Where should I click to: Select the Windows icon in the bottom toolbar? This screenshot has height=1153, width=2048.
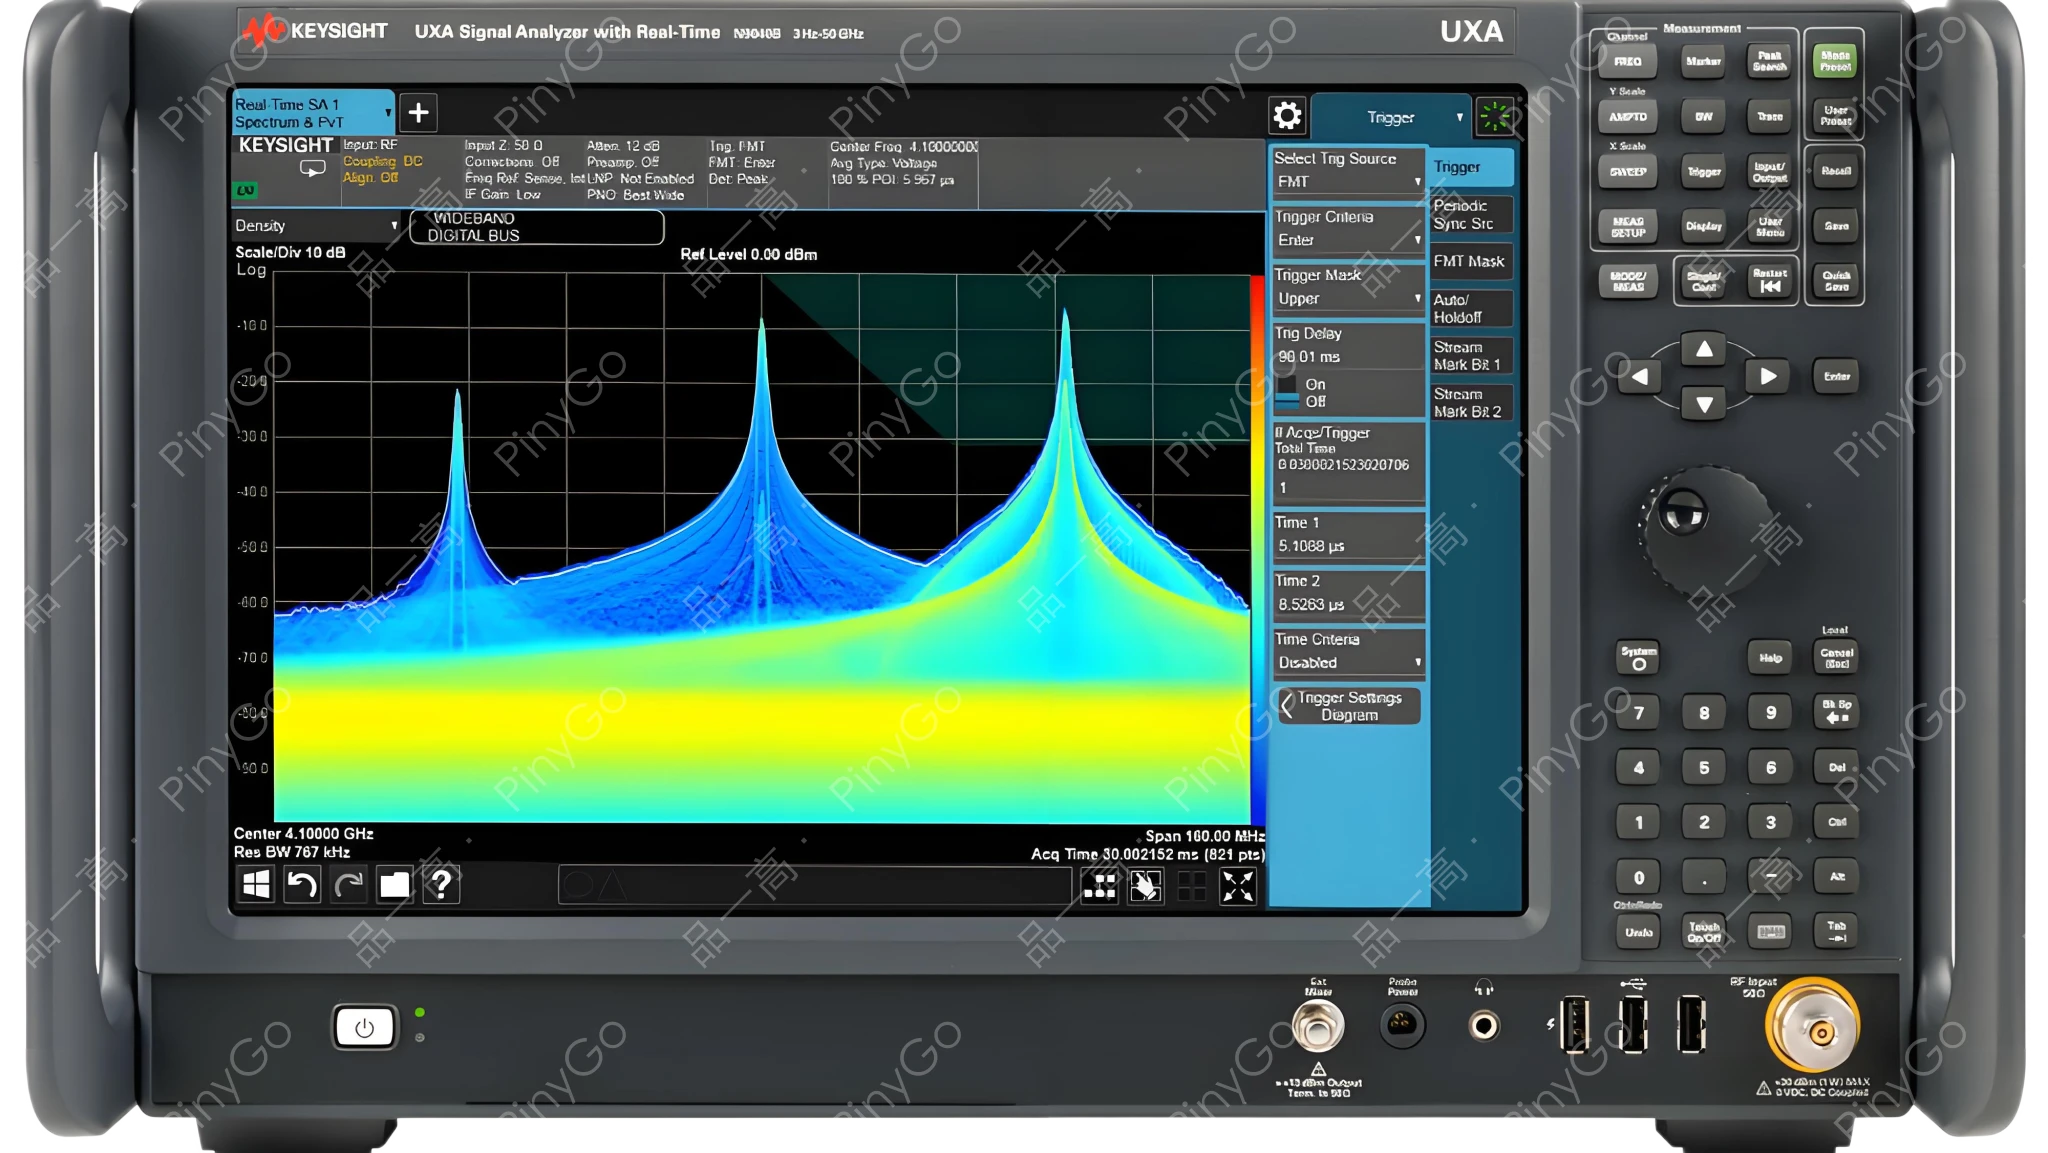click(x=256, y=884)
